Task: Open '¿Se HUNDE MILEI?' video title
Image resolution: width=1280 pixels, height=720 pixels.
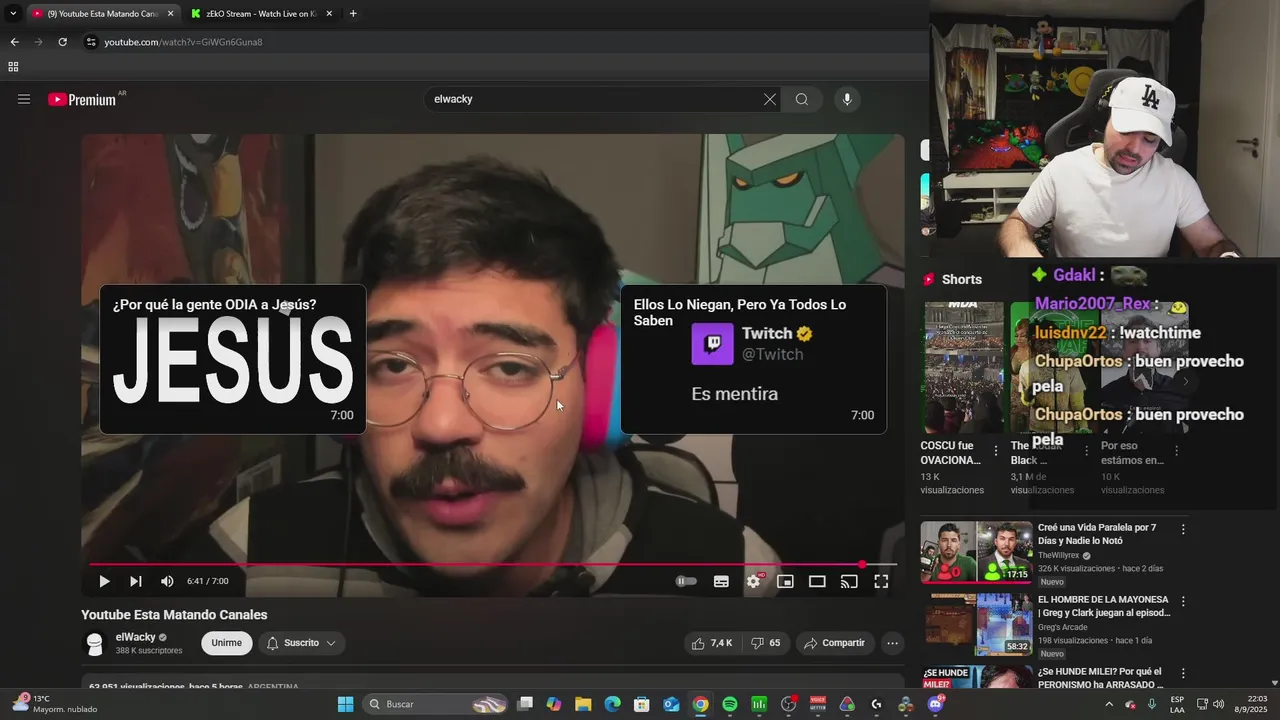Action: click(x=1100, y=678)
